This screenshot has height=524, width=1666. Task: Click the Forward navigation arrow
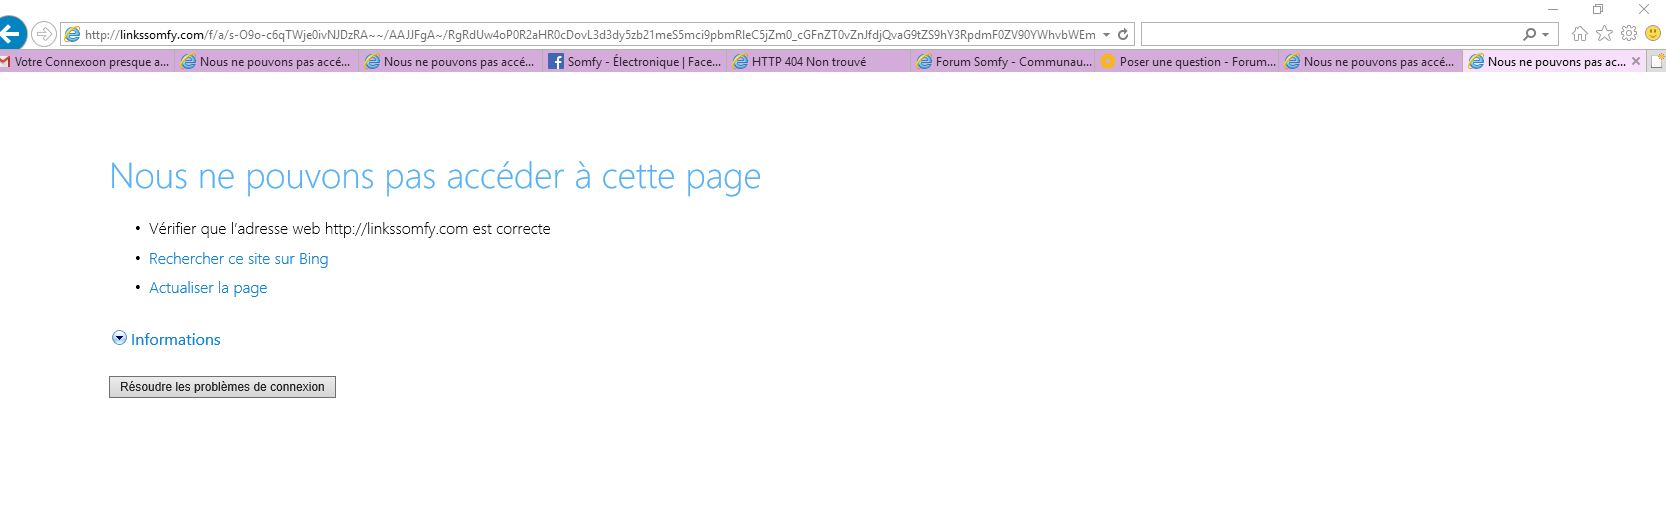coord(44,34)
